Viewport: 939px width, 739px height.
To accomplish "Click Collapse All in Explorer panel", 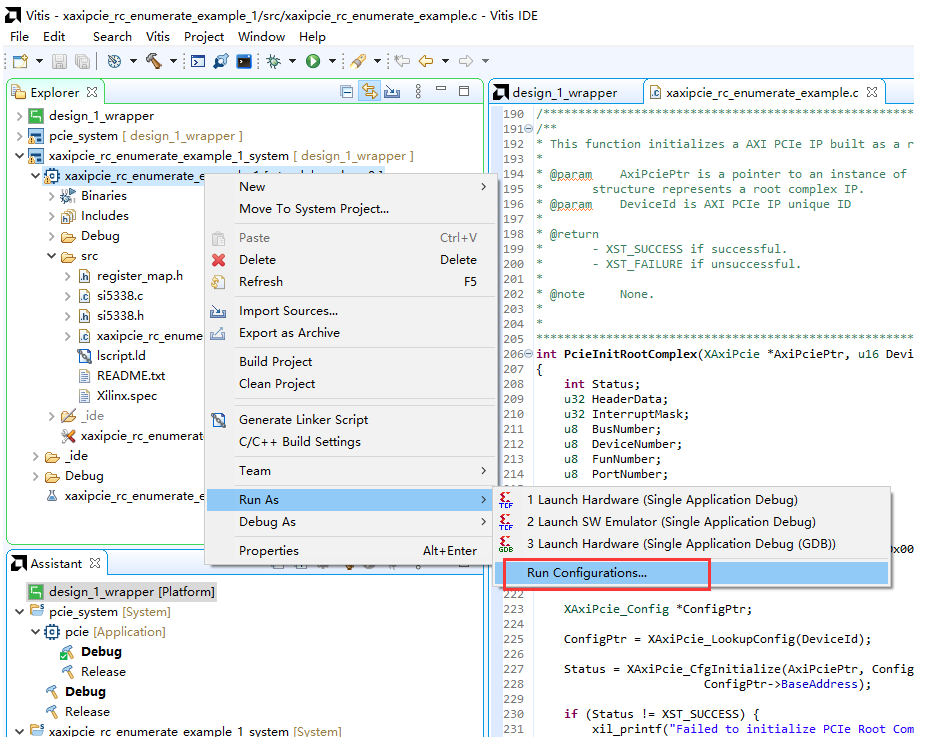I will [x=347, y=92].
